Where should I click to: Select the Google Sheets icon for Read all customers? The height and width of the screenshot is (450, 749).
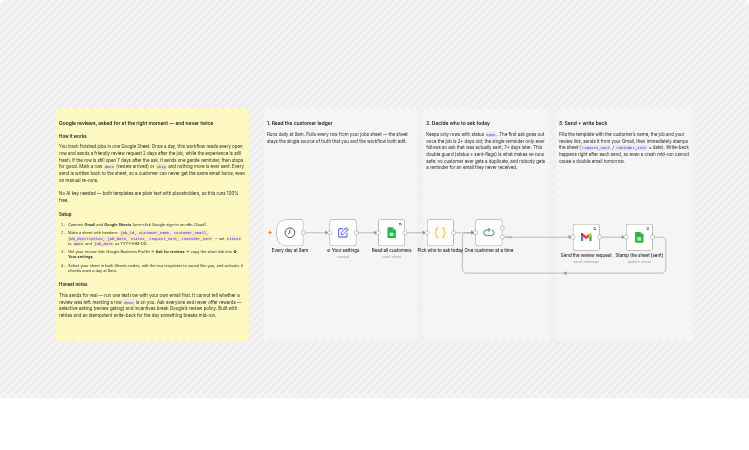pos(392,233)
